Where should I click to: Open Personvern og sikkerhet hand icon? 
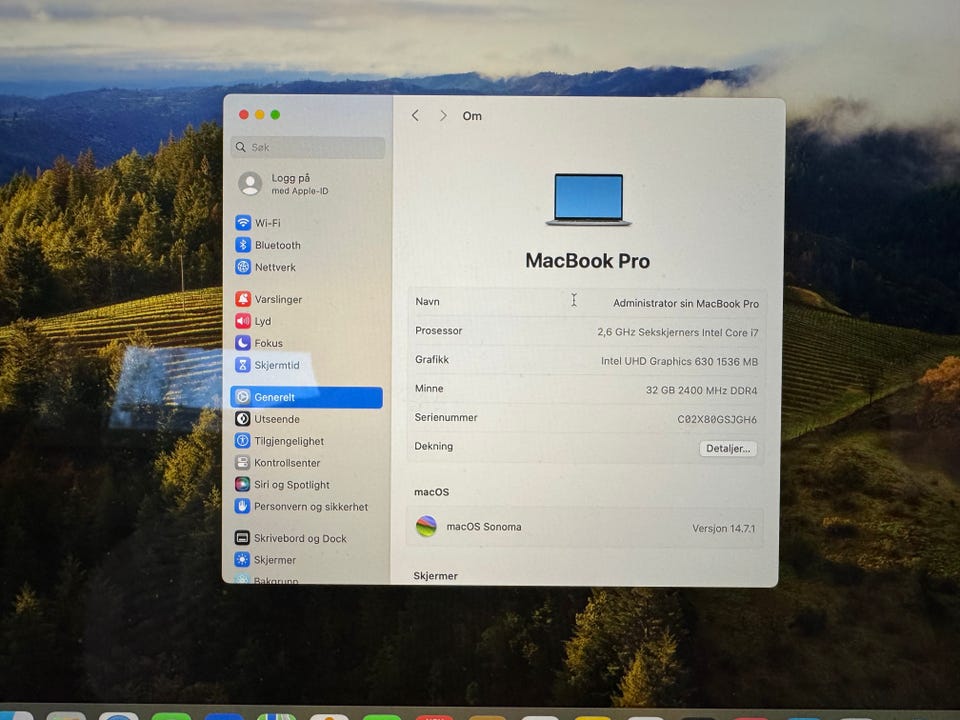[x=242, y=506]
